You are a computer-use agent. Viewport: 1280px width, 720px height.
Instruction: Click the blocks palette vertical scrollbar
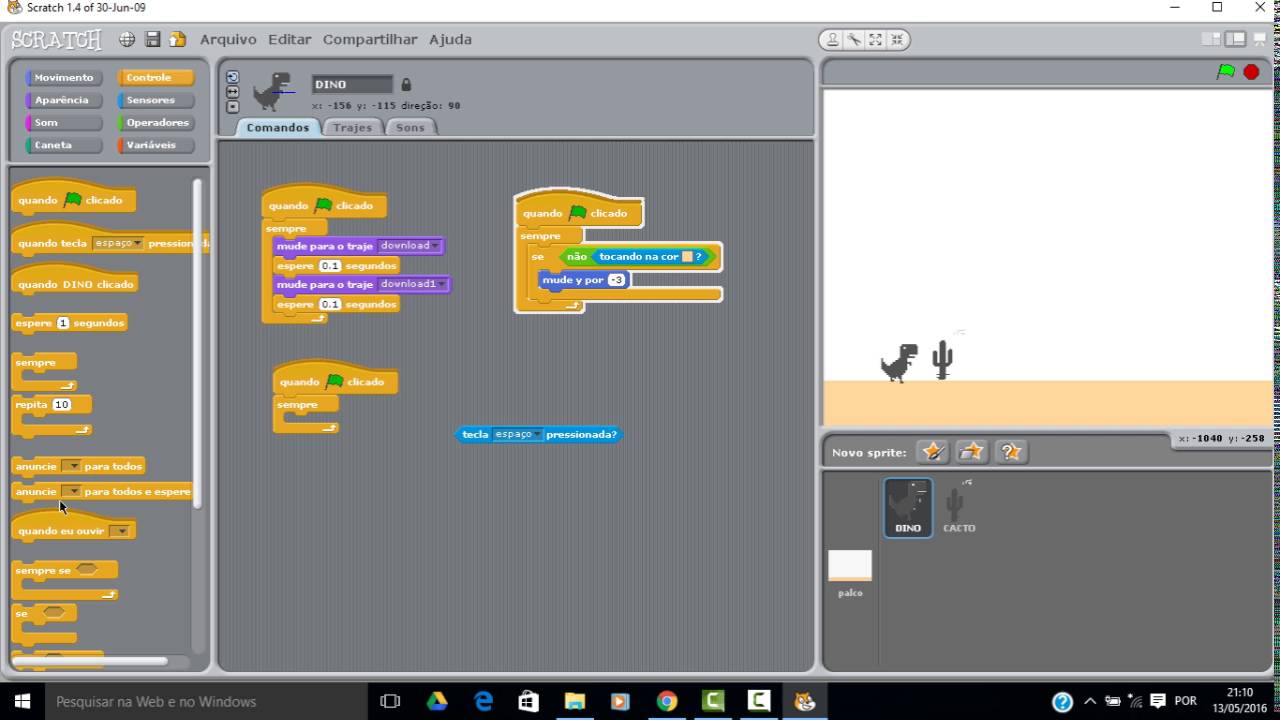click(197, 342)
